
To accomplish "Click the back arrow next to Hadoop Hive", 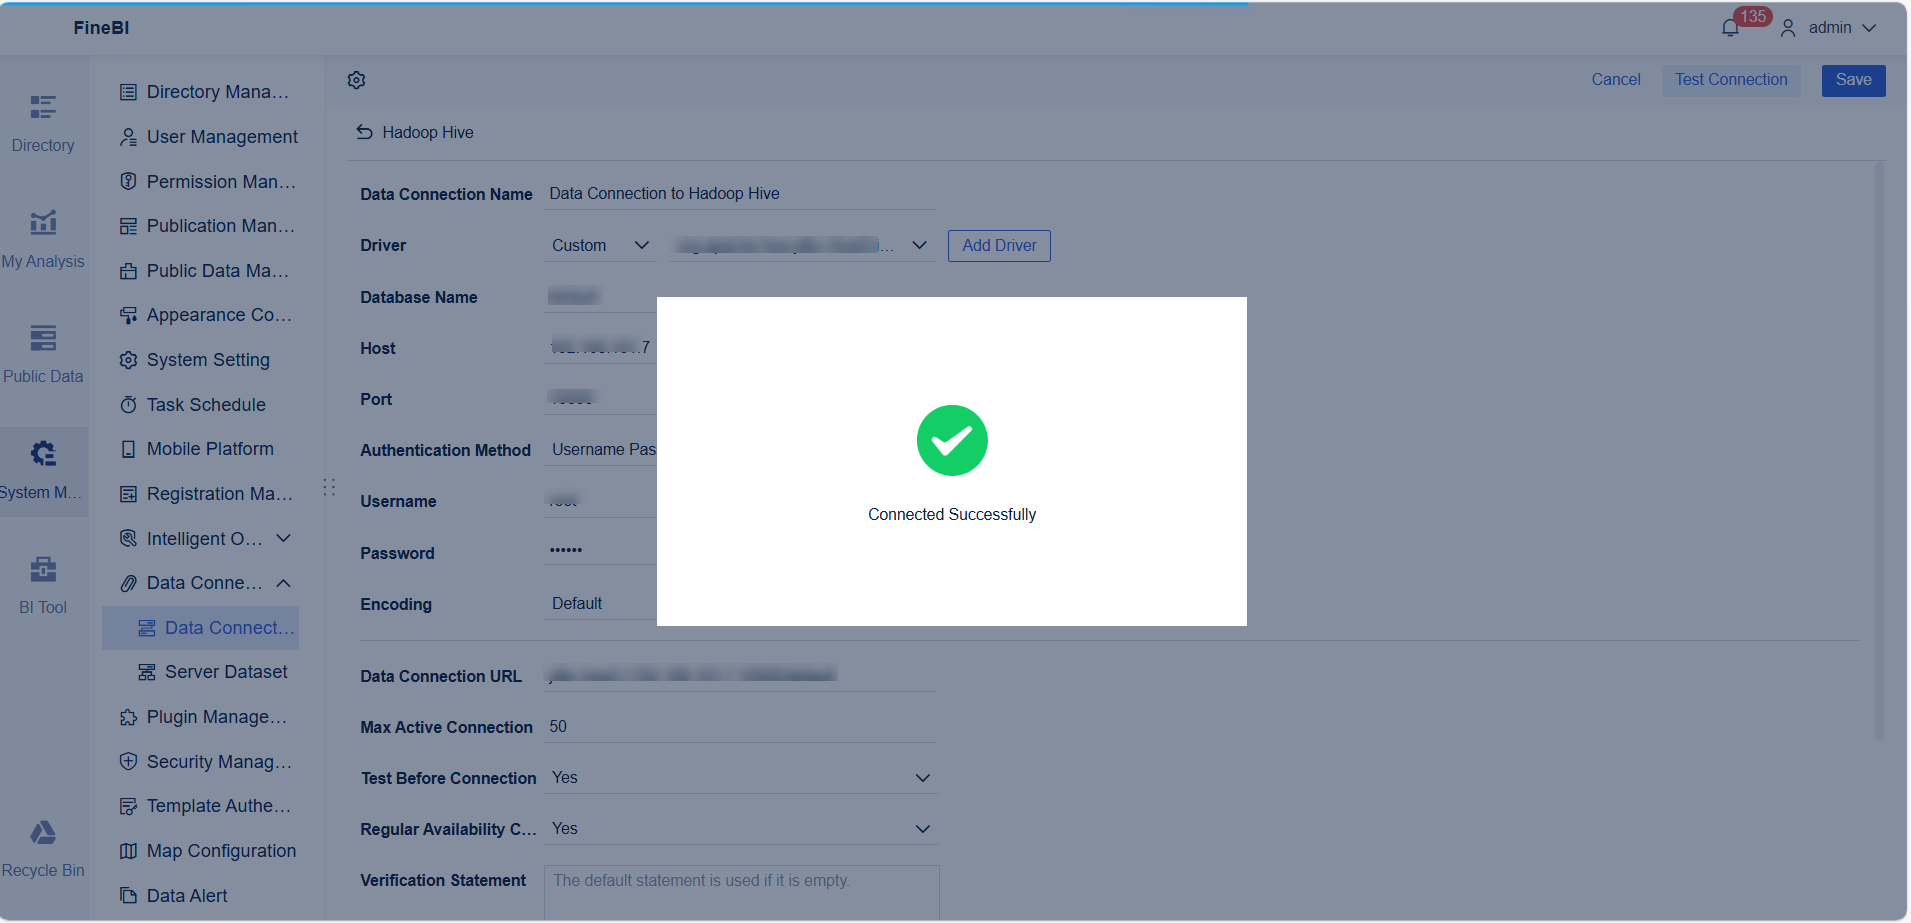I will [x=364, y=132].
